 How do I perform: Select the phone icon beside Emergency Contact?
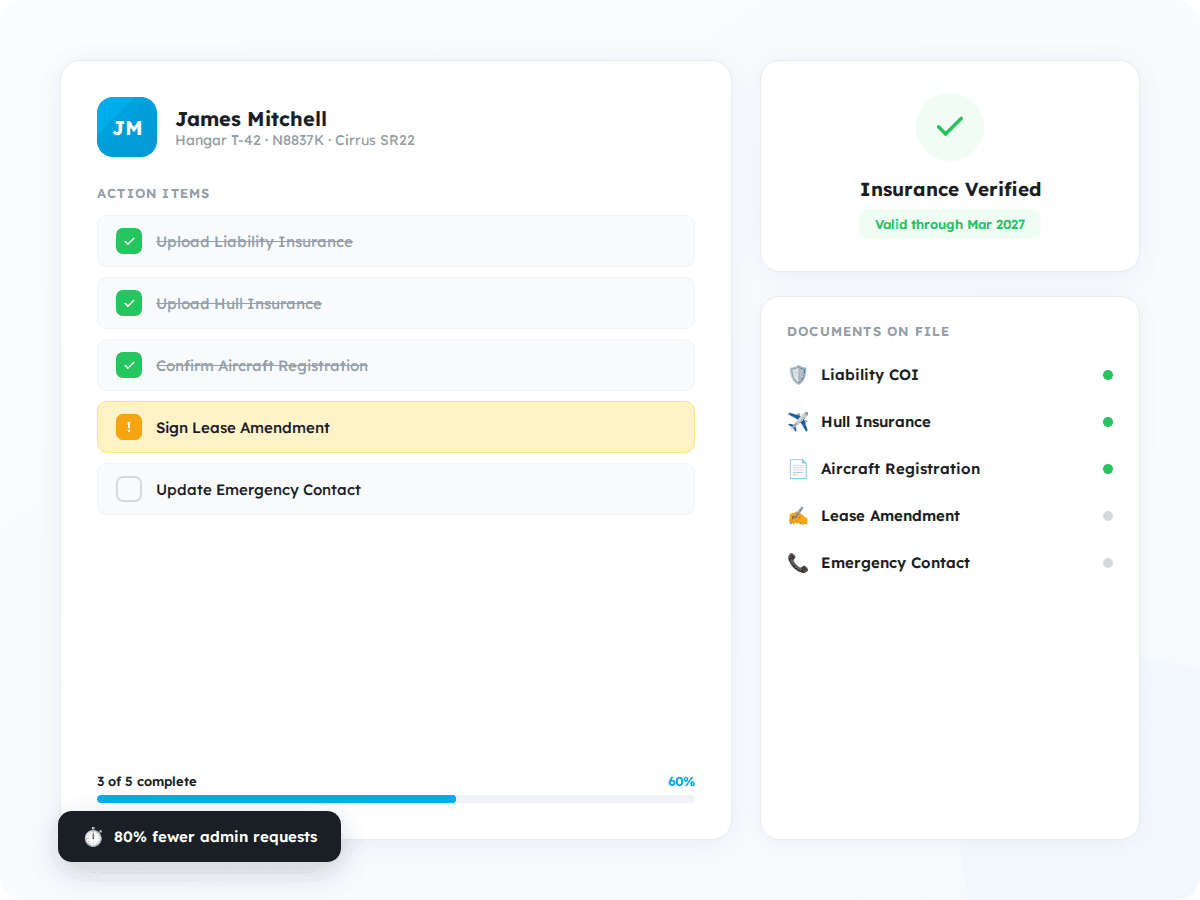[797, 563]
